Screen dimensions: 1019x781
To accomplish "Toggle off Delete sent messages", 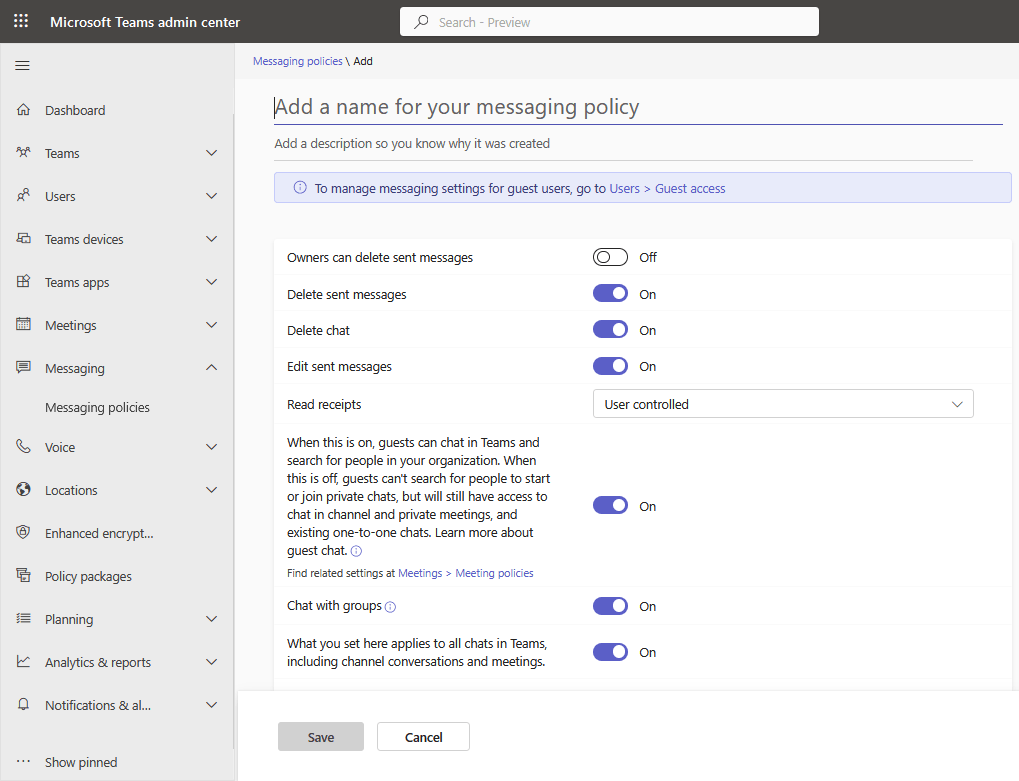I will (610, 294).
